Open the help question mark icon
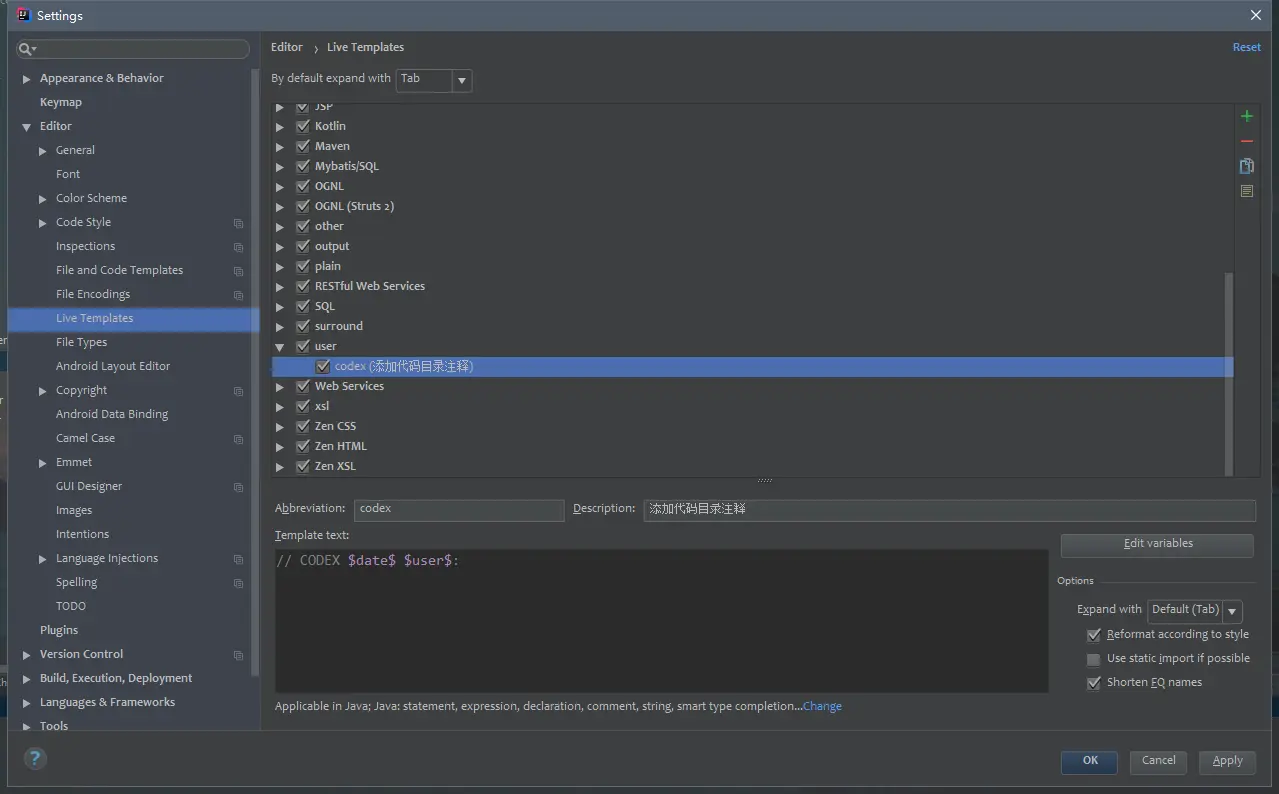 pyautogui.click(x=34, y=758)
